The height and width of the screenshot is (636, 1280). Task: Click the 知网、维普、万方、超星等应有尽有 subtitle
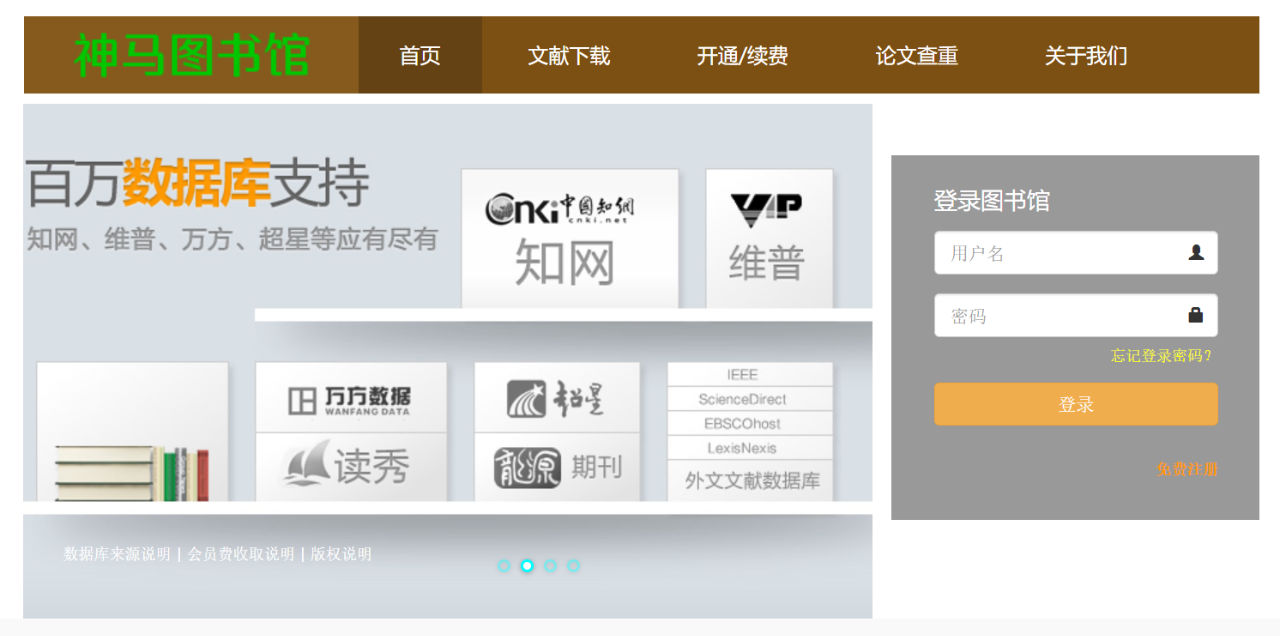tap(232, 239)
